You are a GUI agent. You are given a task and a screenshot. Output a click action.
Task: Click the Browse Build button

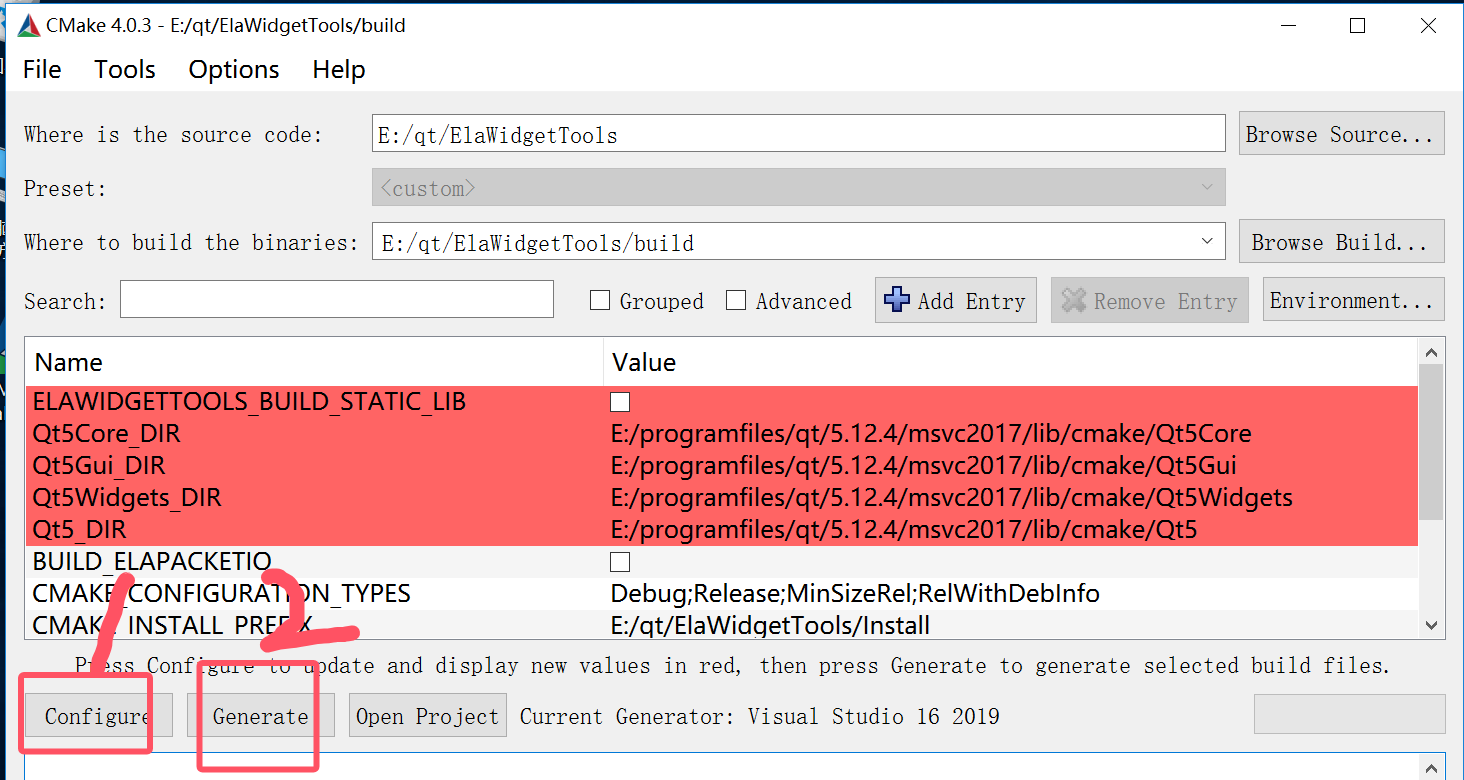click(1341, 242)
